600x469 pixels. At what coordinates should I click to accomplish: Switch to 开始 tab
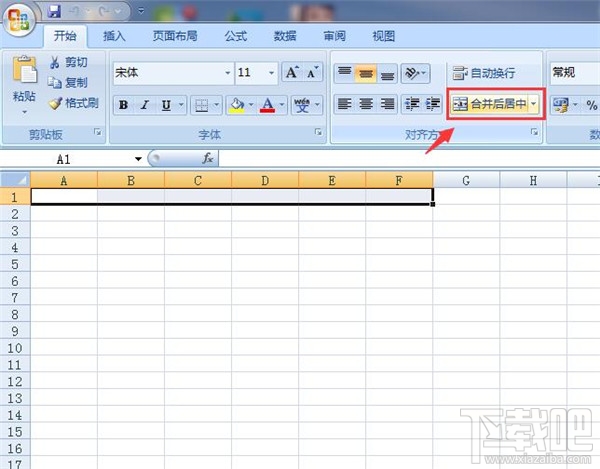pos(65,36)
